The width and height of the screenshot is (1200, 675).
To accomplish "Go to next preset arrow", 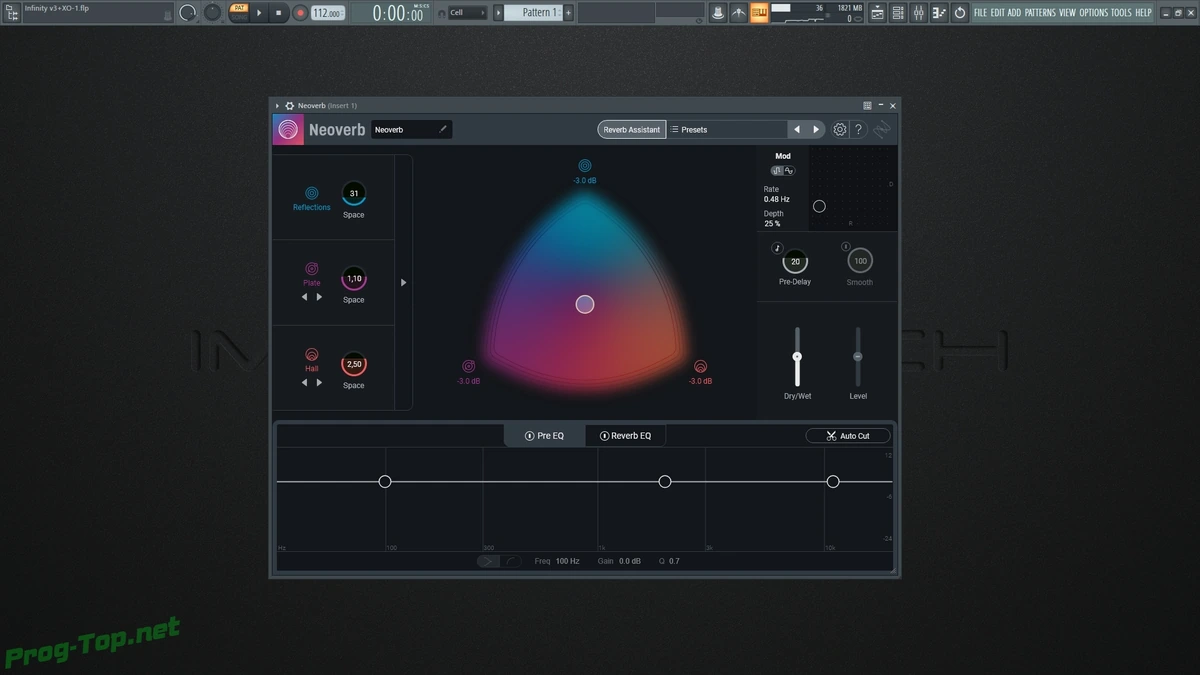I will tap(816, 130).
